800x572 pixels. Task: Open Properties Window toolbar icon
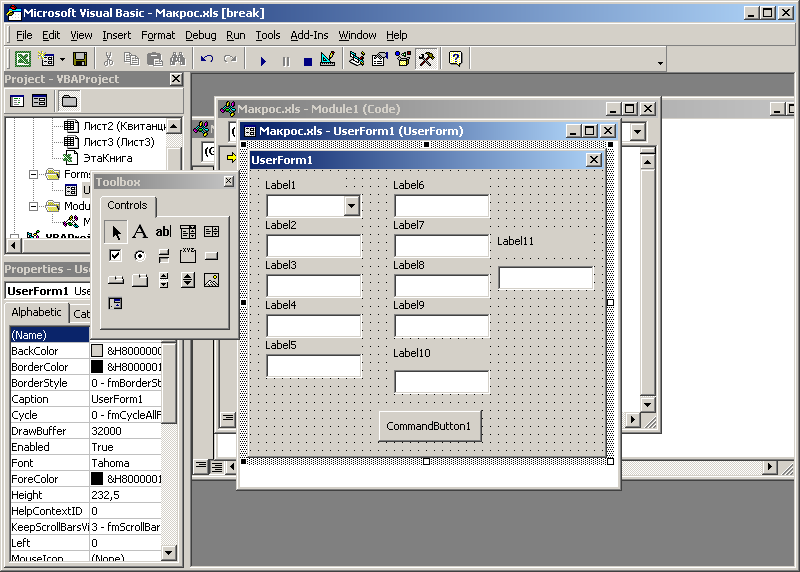[x=380, y=59]
